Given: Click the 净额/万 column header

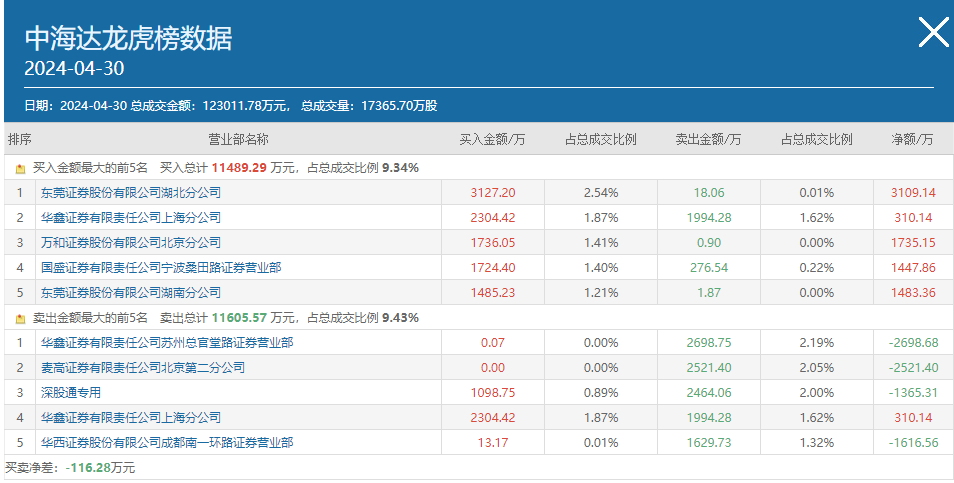Looking at the screenshot, I should click(912, 139).
